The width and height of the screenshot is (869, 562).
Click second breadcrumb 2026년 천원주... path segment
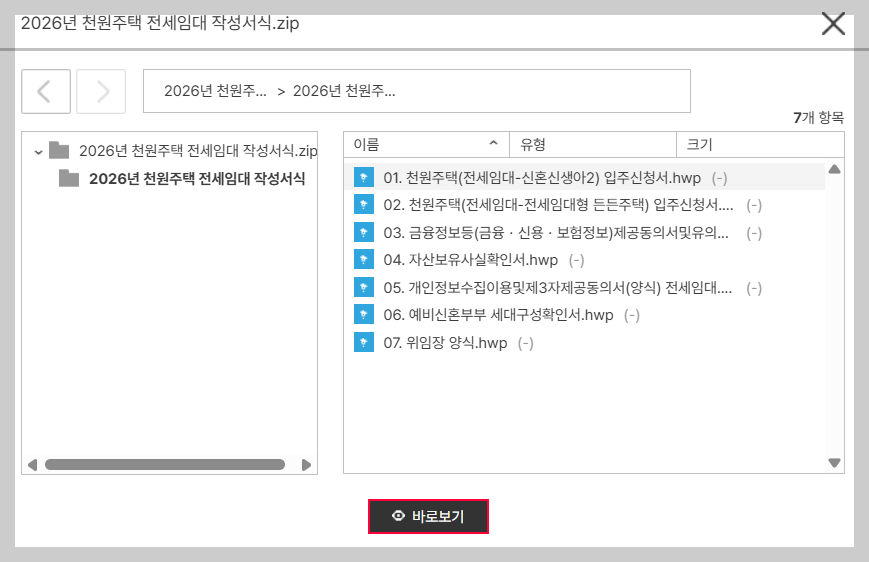tap(344, 91)
